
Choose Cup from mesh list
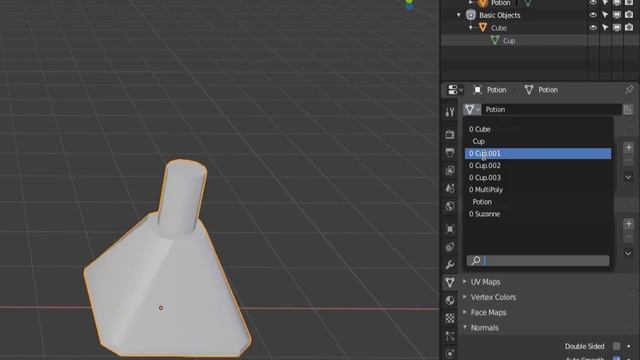(538, 141)
